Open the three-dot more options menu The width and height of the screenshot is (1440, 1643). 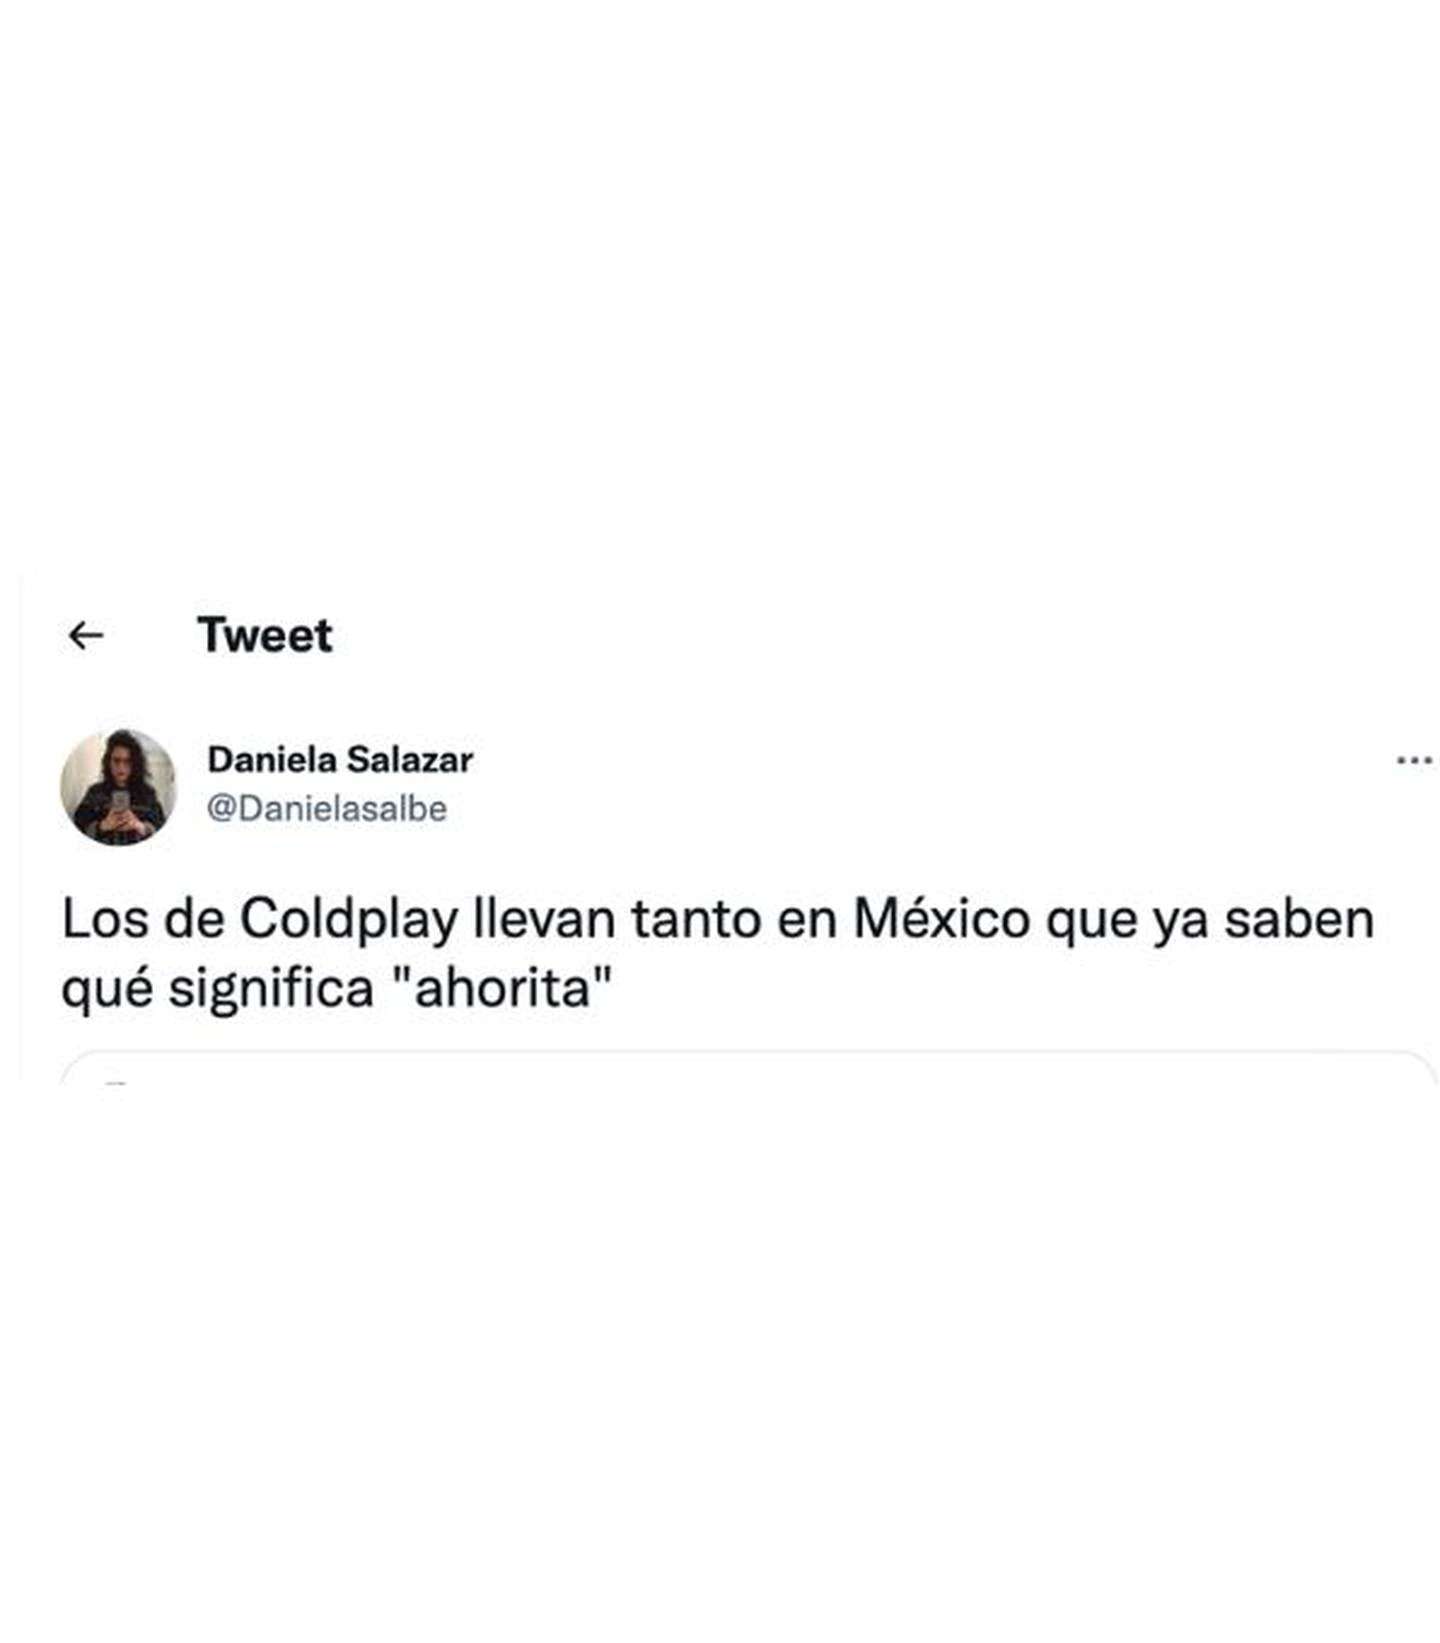[1414, 762]
